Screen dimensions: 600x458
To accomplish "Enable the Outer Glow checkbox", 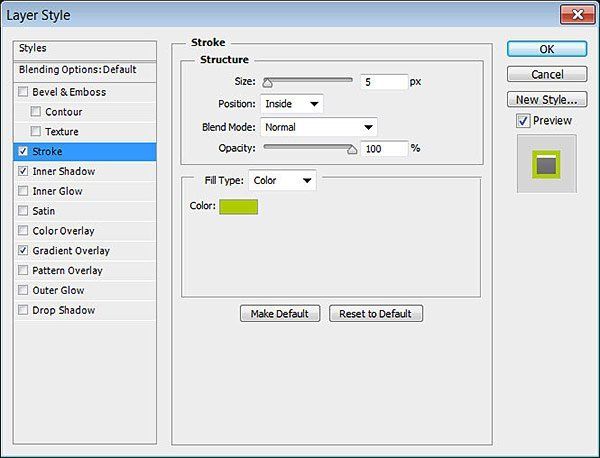I will [23, 290].
